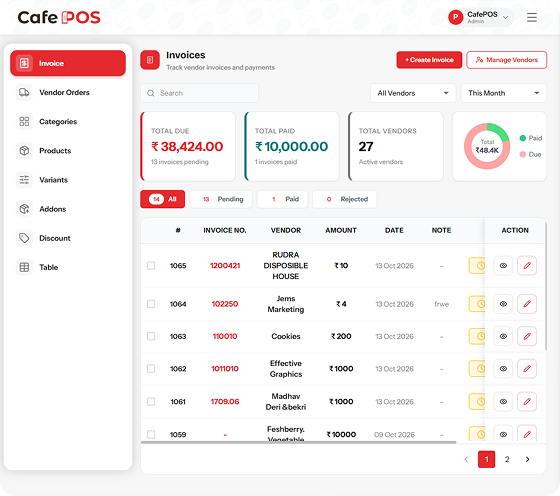The height and width of the screenshot is (496, 560).
Task: Select the Rejected filter tab
Action: coord(344,199)
